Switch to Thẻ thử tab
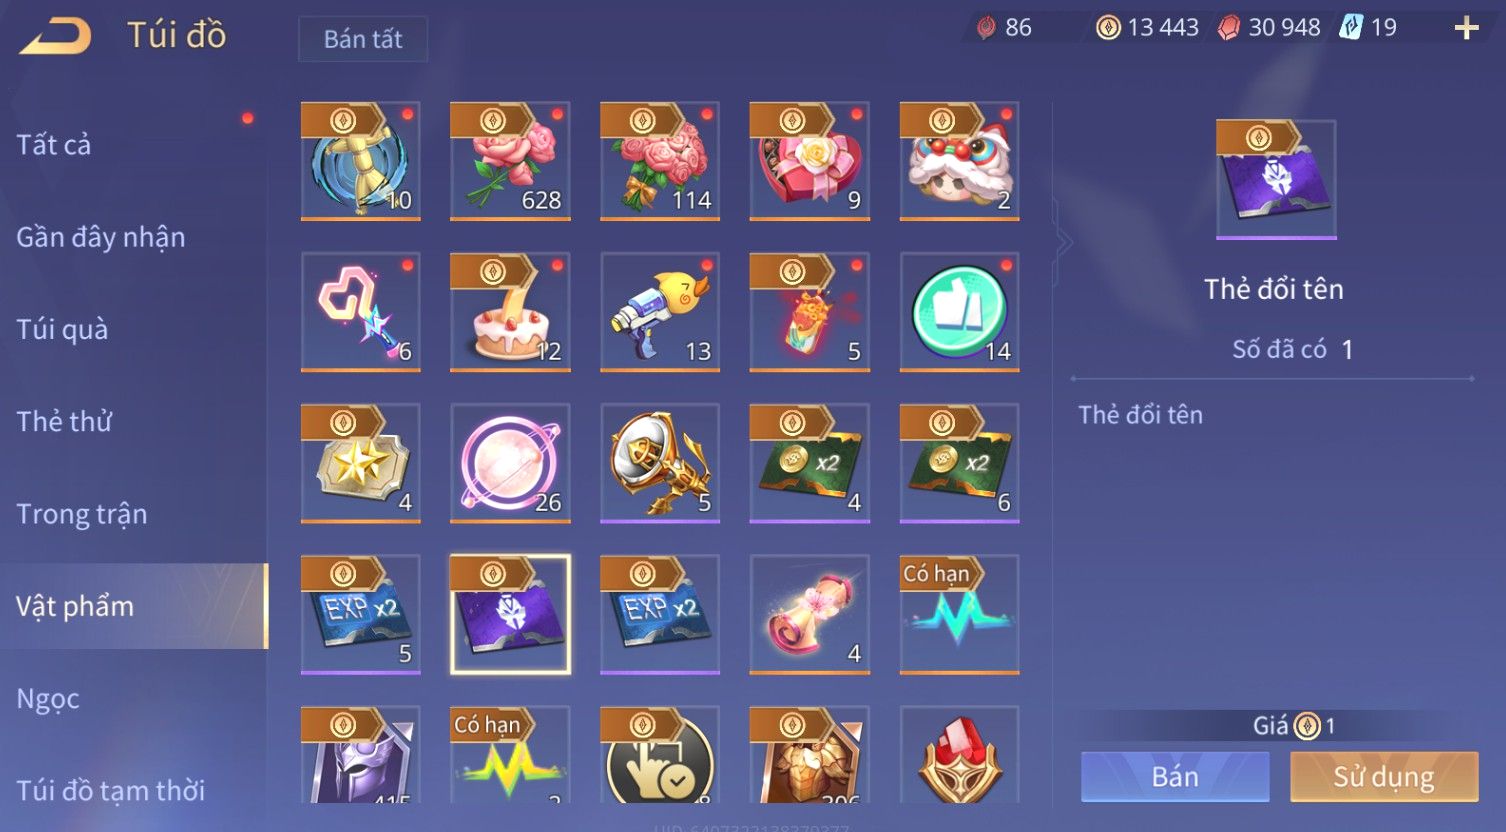Image resolution: width=1506 pixels, height=832 pixels. click(64, 421)
